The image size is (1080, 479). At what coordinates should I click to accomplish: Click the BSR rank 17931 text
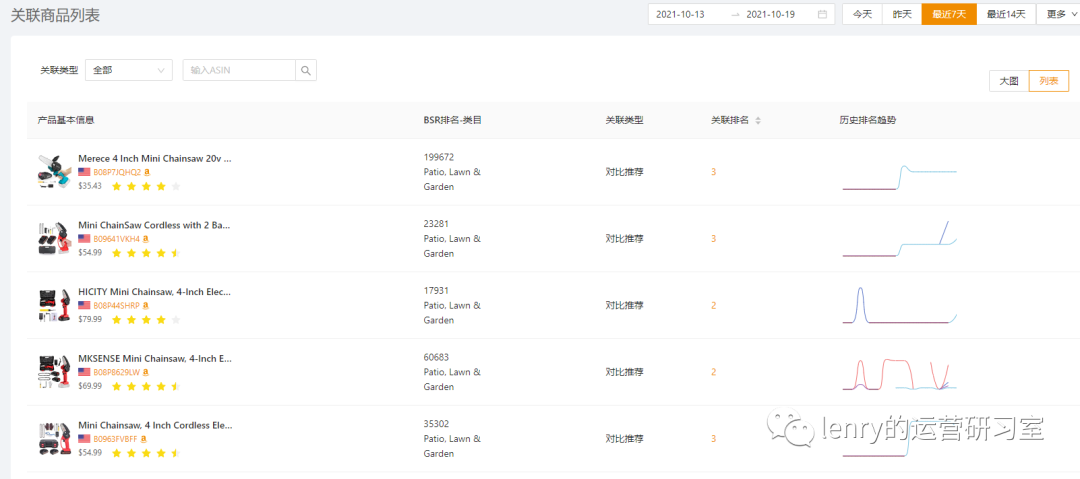436,291
